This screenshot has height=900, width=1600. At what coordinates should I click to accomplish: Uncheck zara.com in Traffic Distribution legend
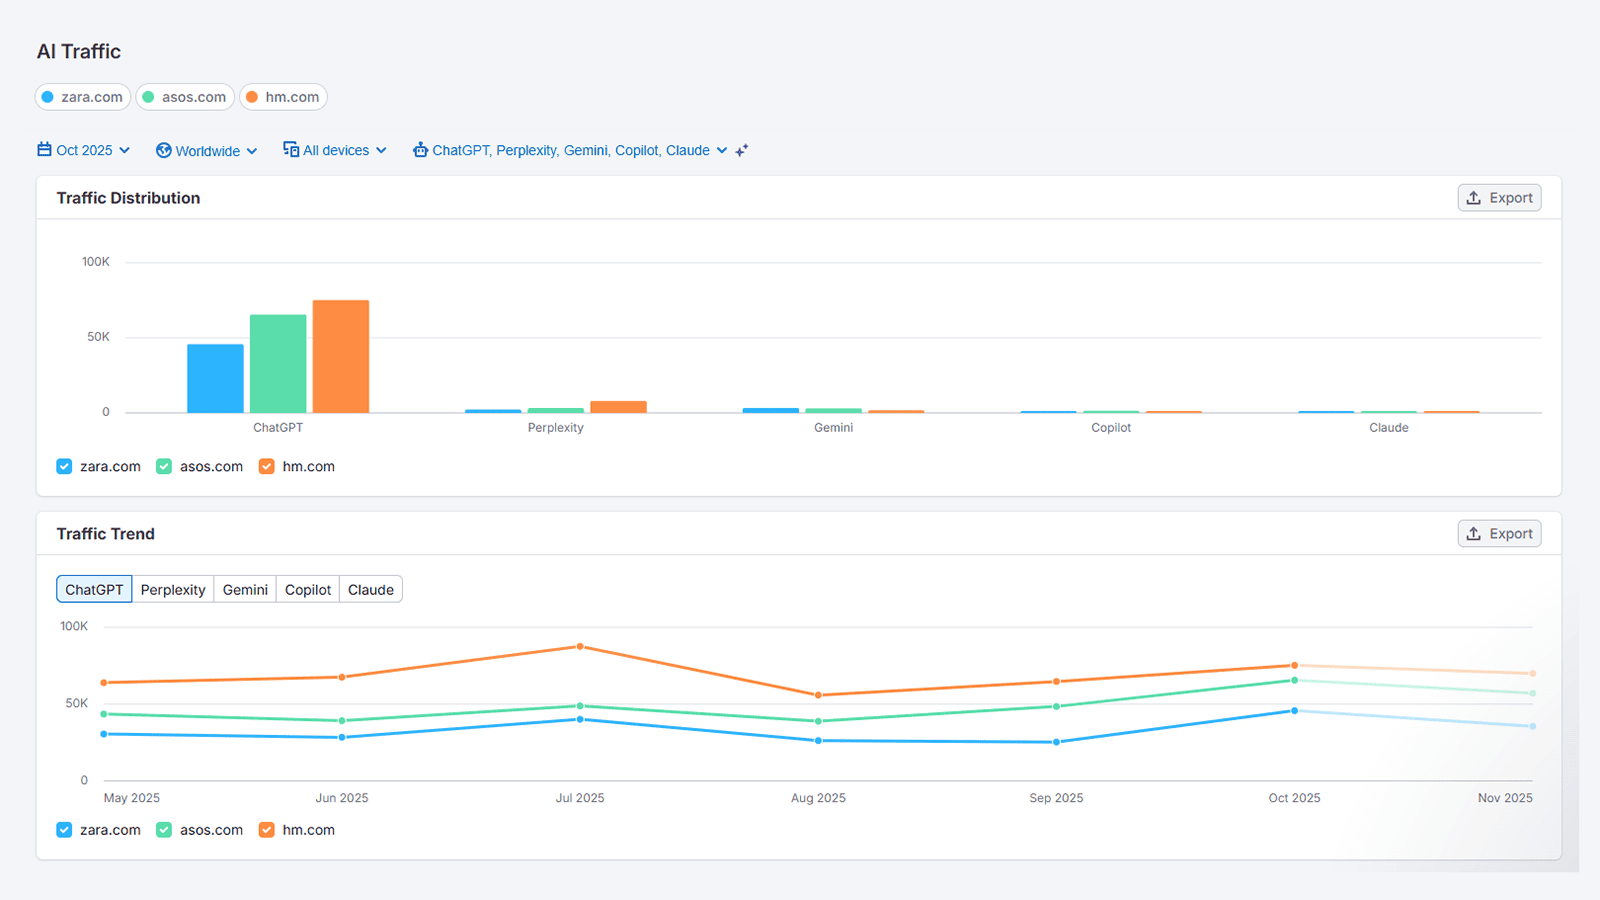[x=64, y=467]
